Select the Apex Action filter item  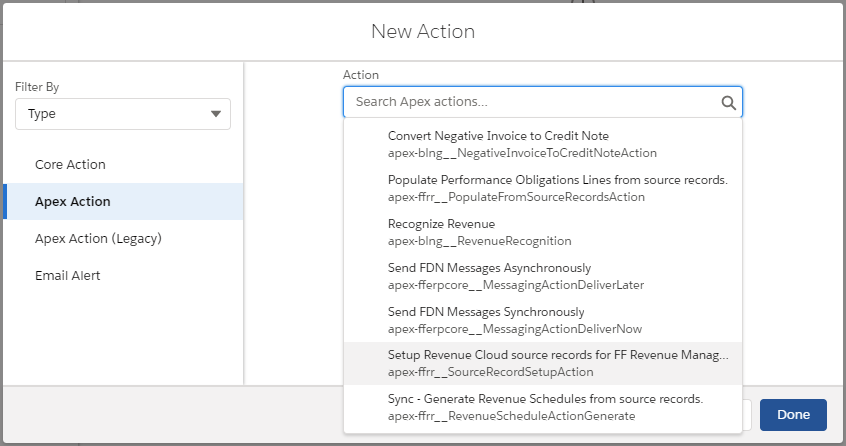pyautogui.click(x=73, y=201)
